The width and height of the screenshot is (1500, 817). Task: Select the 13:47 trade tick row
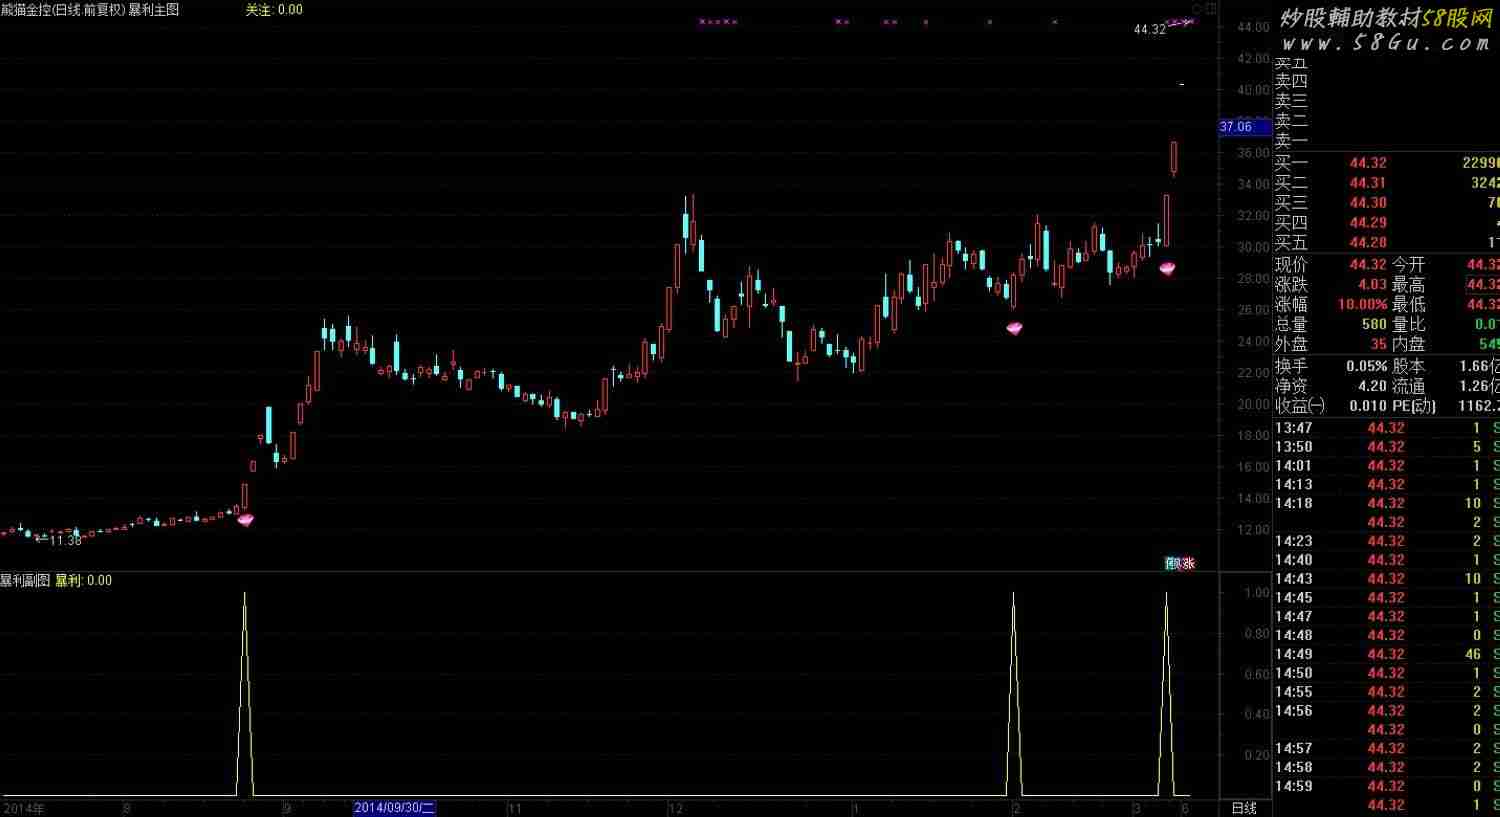(x=1387, y=428)
